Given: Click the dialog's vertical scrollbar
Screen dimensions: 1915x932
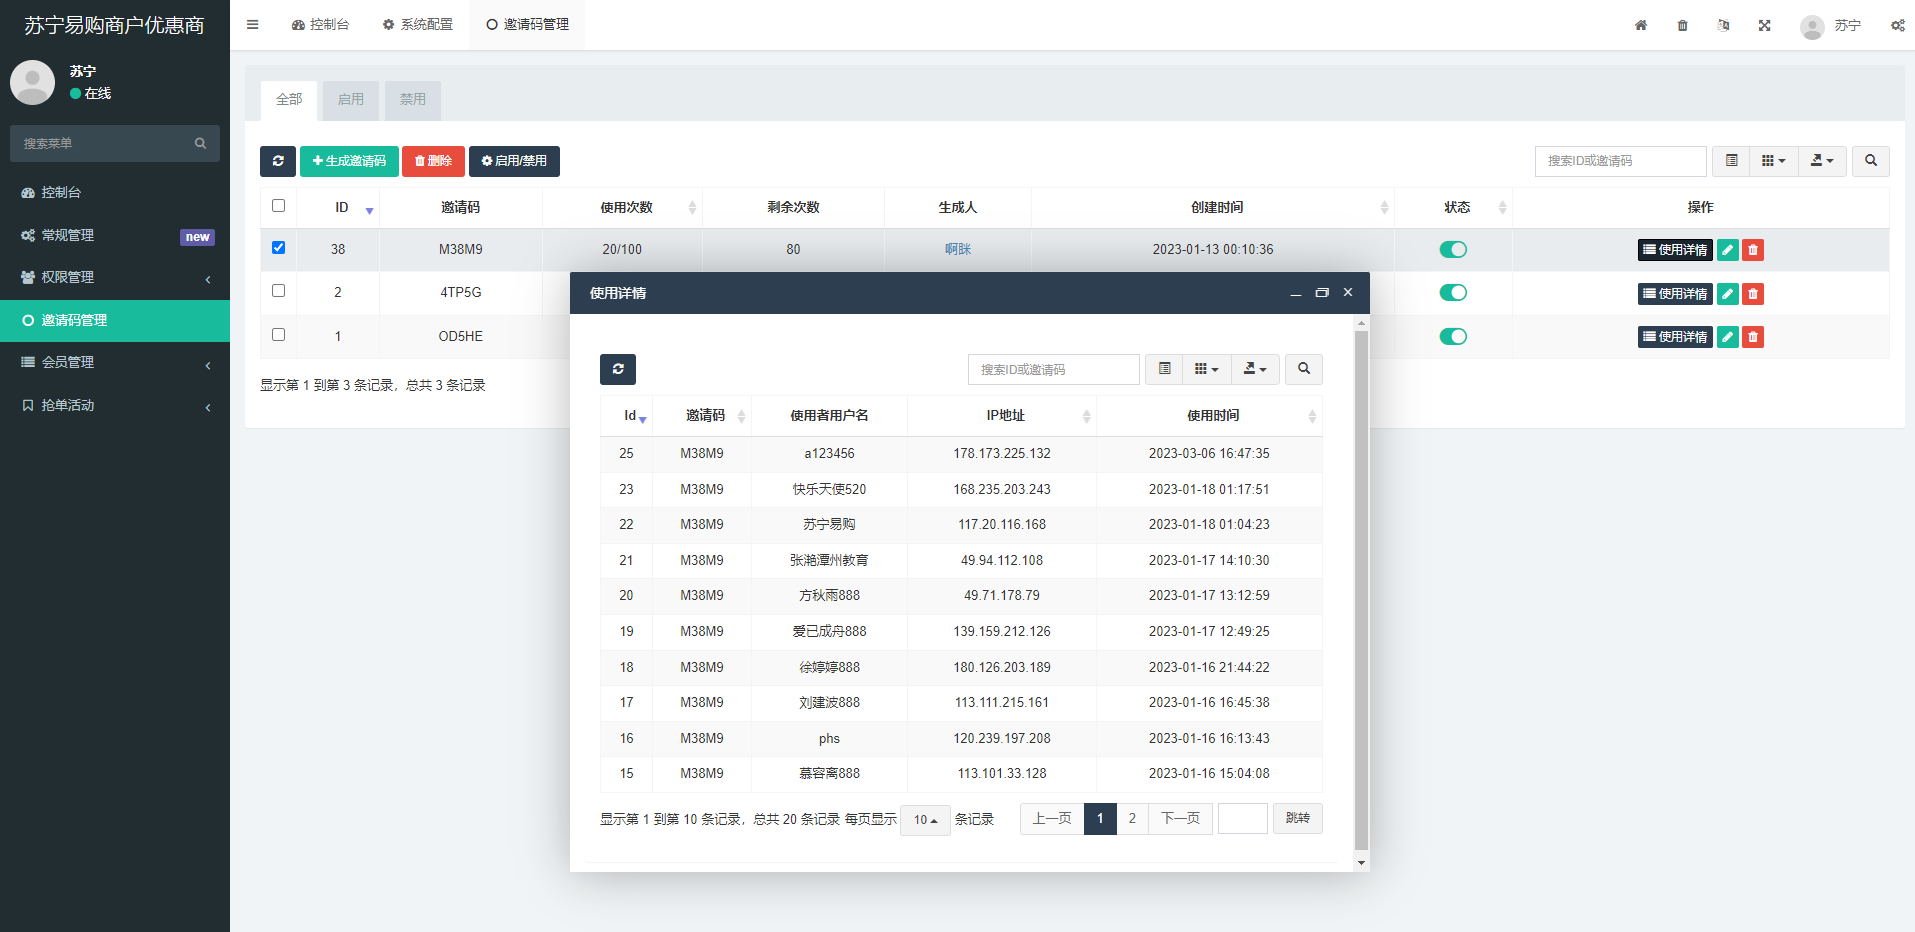Looking at the screenshot, I should 1361,590.
